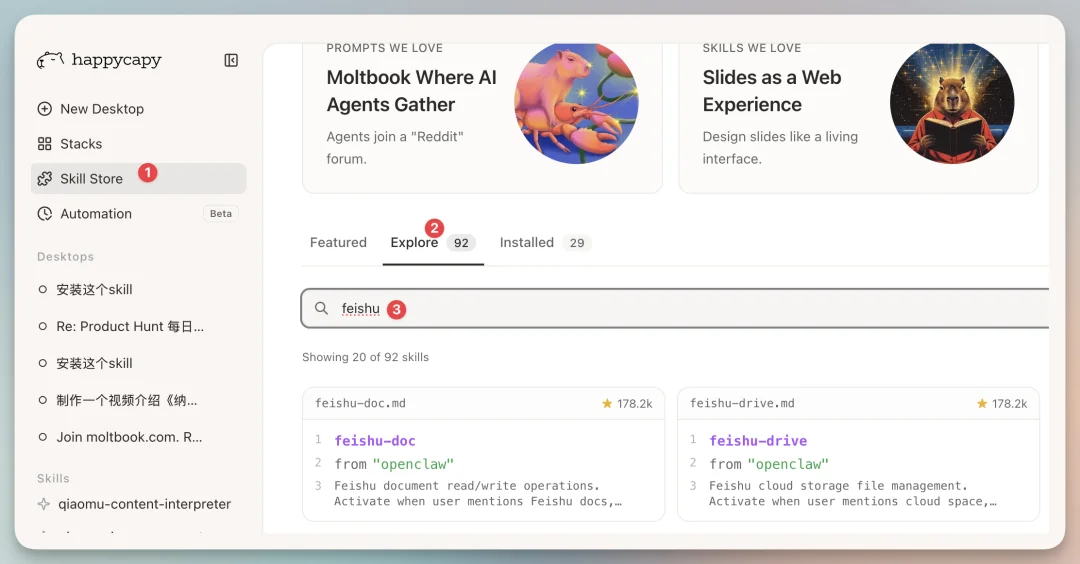Open the Installed tab

point(527,243)
